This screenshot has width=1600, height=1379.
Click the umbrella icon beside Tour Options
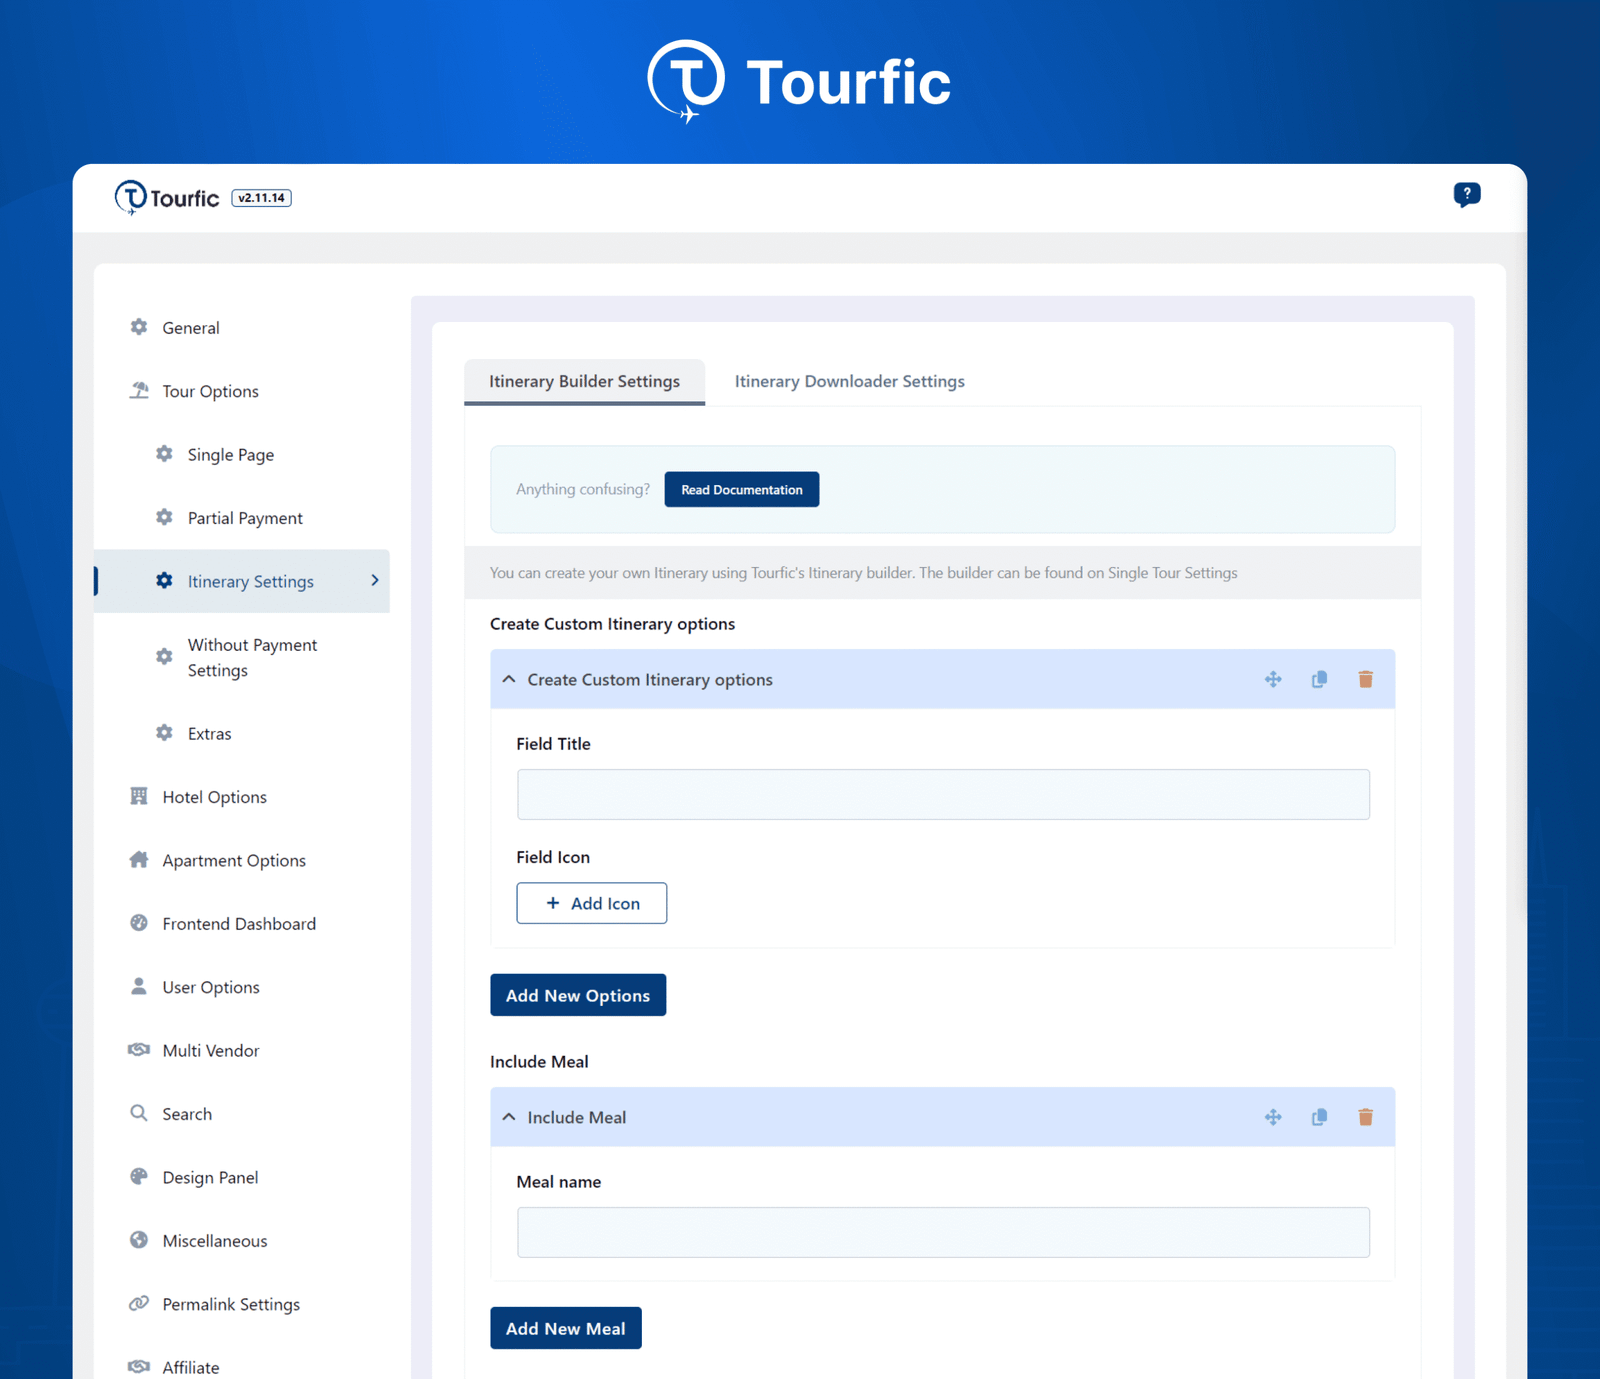click(x=139, y=390)
